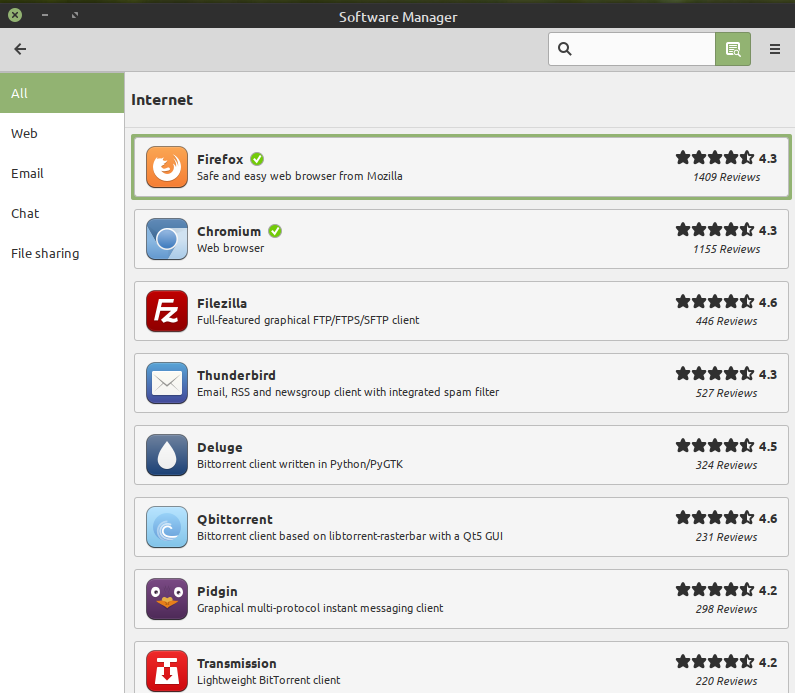The width and height of the screenshot is (795, 693).
Task: Click the Firefox app icon
Action: point(166,167)
